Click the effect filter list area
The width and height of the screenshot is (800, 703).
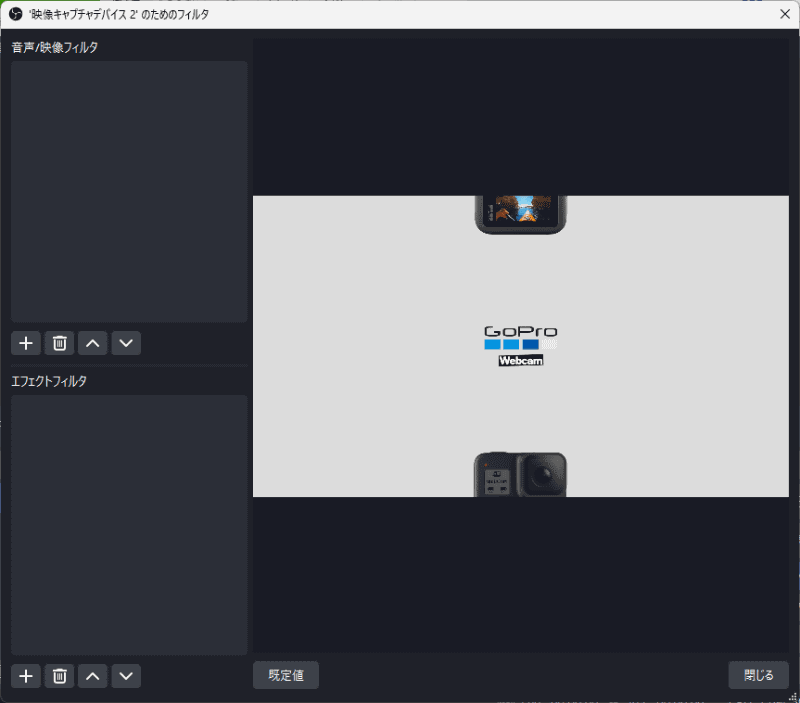coord(129,524)
